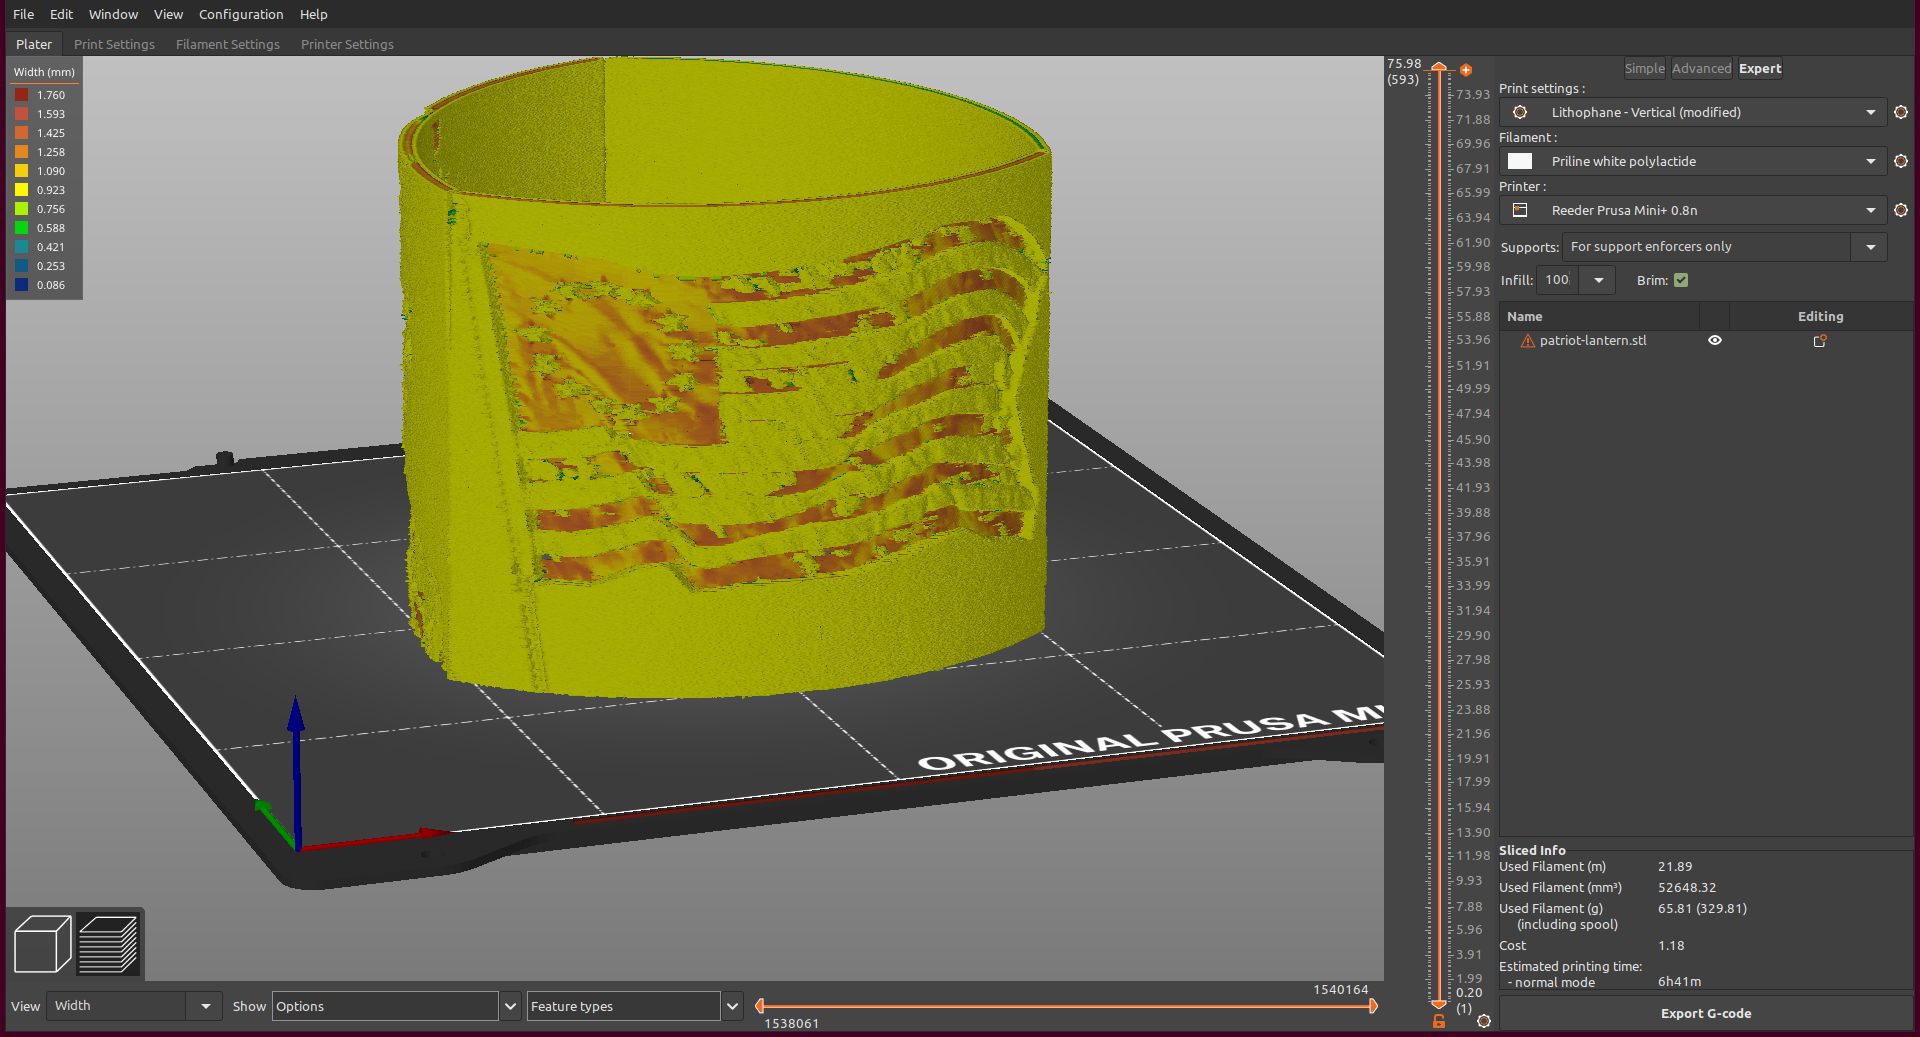Click the Export G-code button
The image size is (1920, 1037).
click(x=1706, y=1013)
